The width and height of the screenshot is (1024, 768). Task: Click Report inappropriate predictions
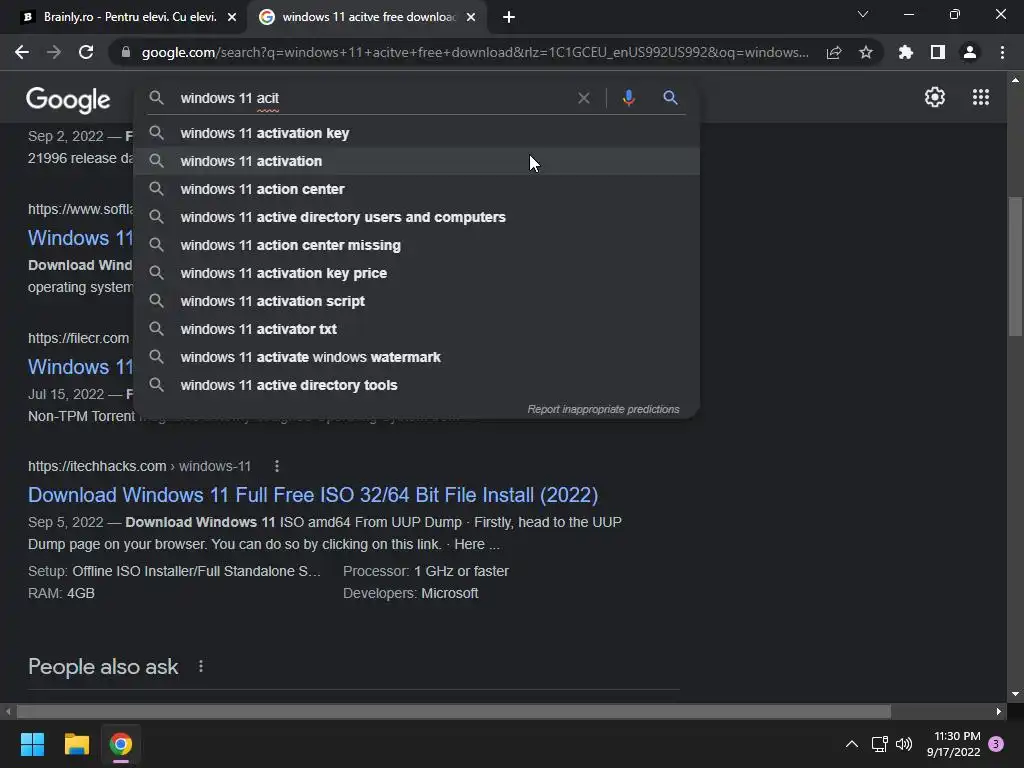point(603,409)
